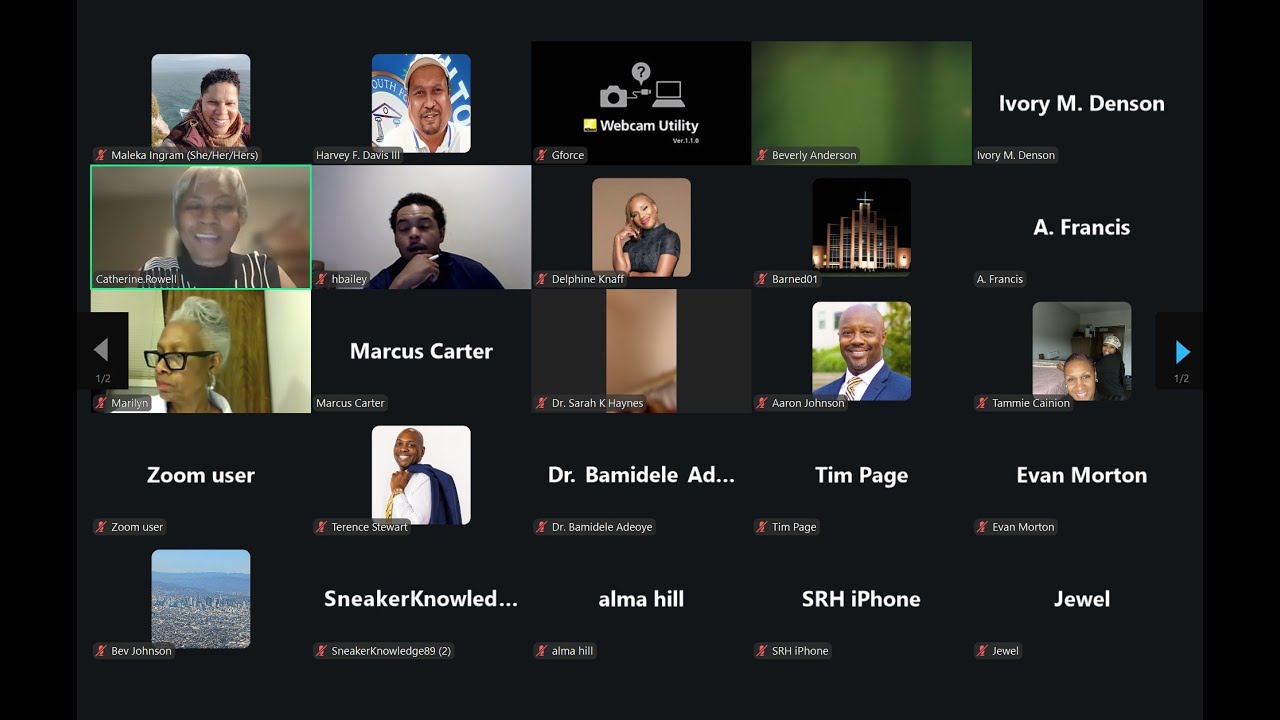Click muted mic icon beside Jewel

pyautogui.click(x=982, y=651)
